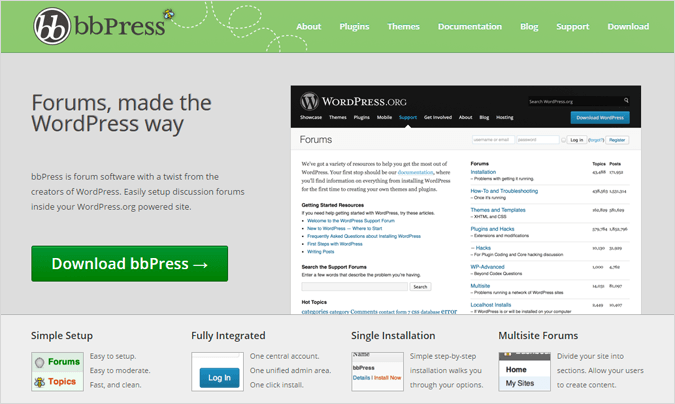The height and width of the screenshot is (404, 675).
Task: Toggle the remember me checkbox
Action: click(x=564, y=140)
